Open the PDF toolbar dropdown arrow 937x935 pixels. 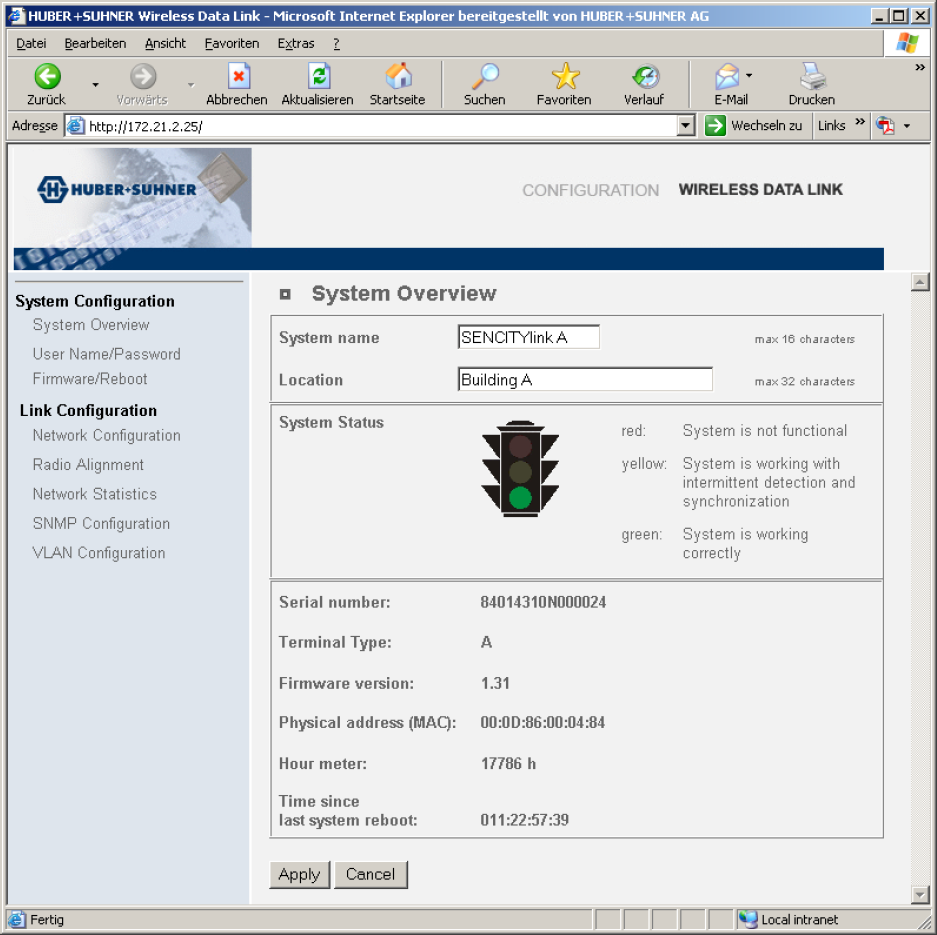[907, 126]
